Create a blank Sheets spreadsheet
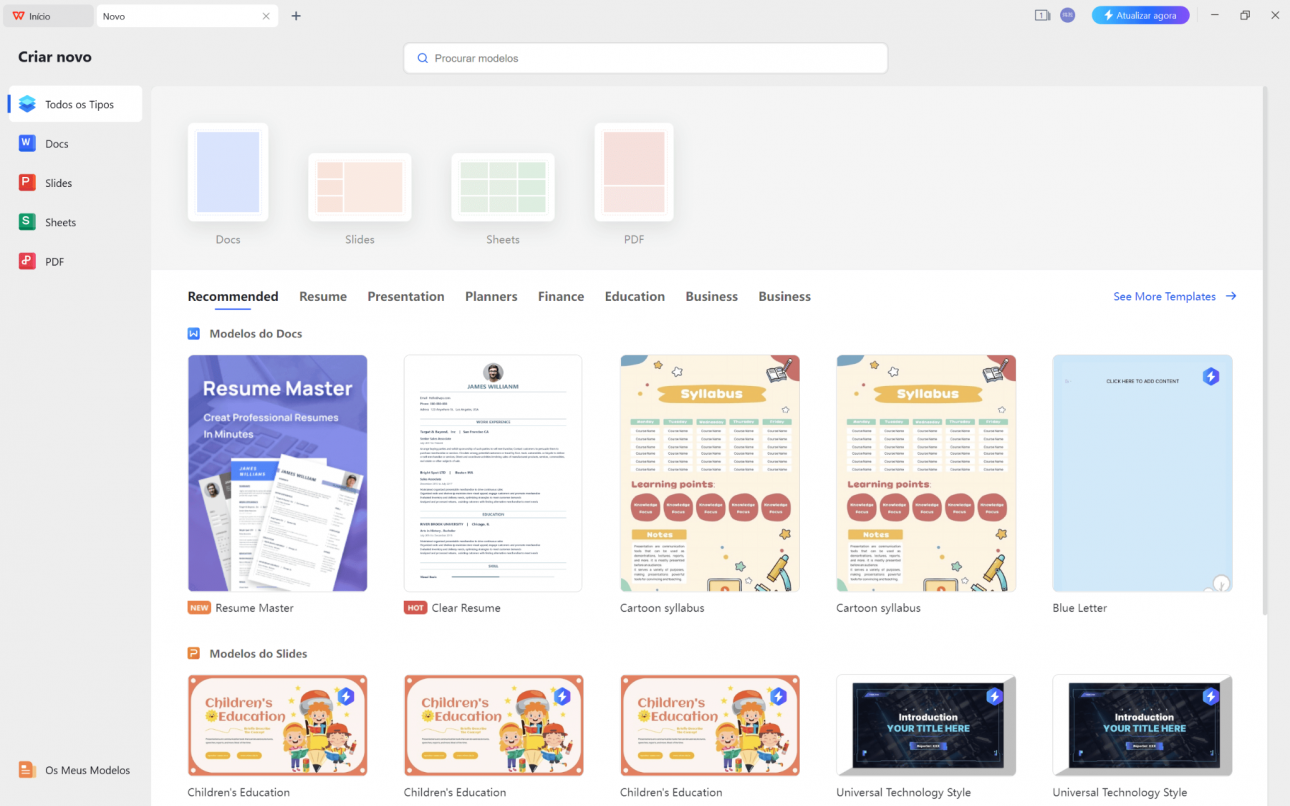 coord(503,187)
